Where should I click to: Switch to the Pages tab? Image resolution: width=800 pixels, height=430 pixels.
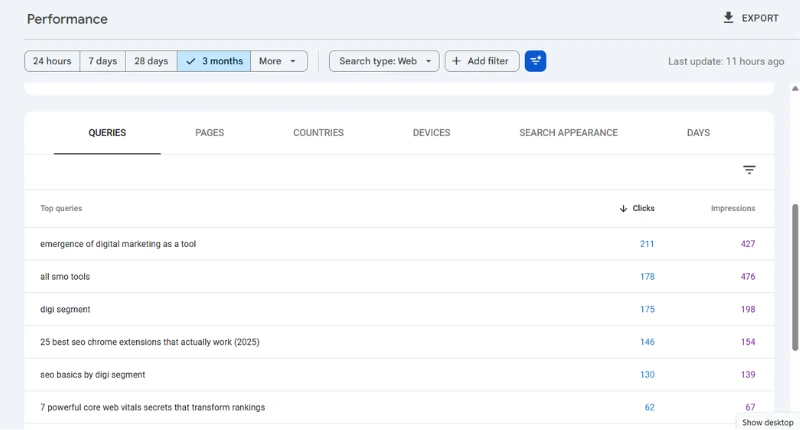(x=209, y=133)
